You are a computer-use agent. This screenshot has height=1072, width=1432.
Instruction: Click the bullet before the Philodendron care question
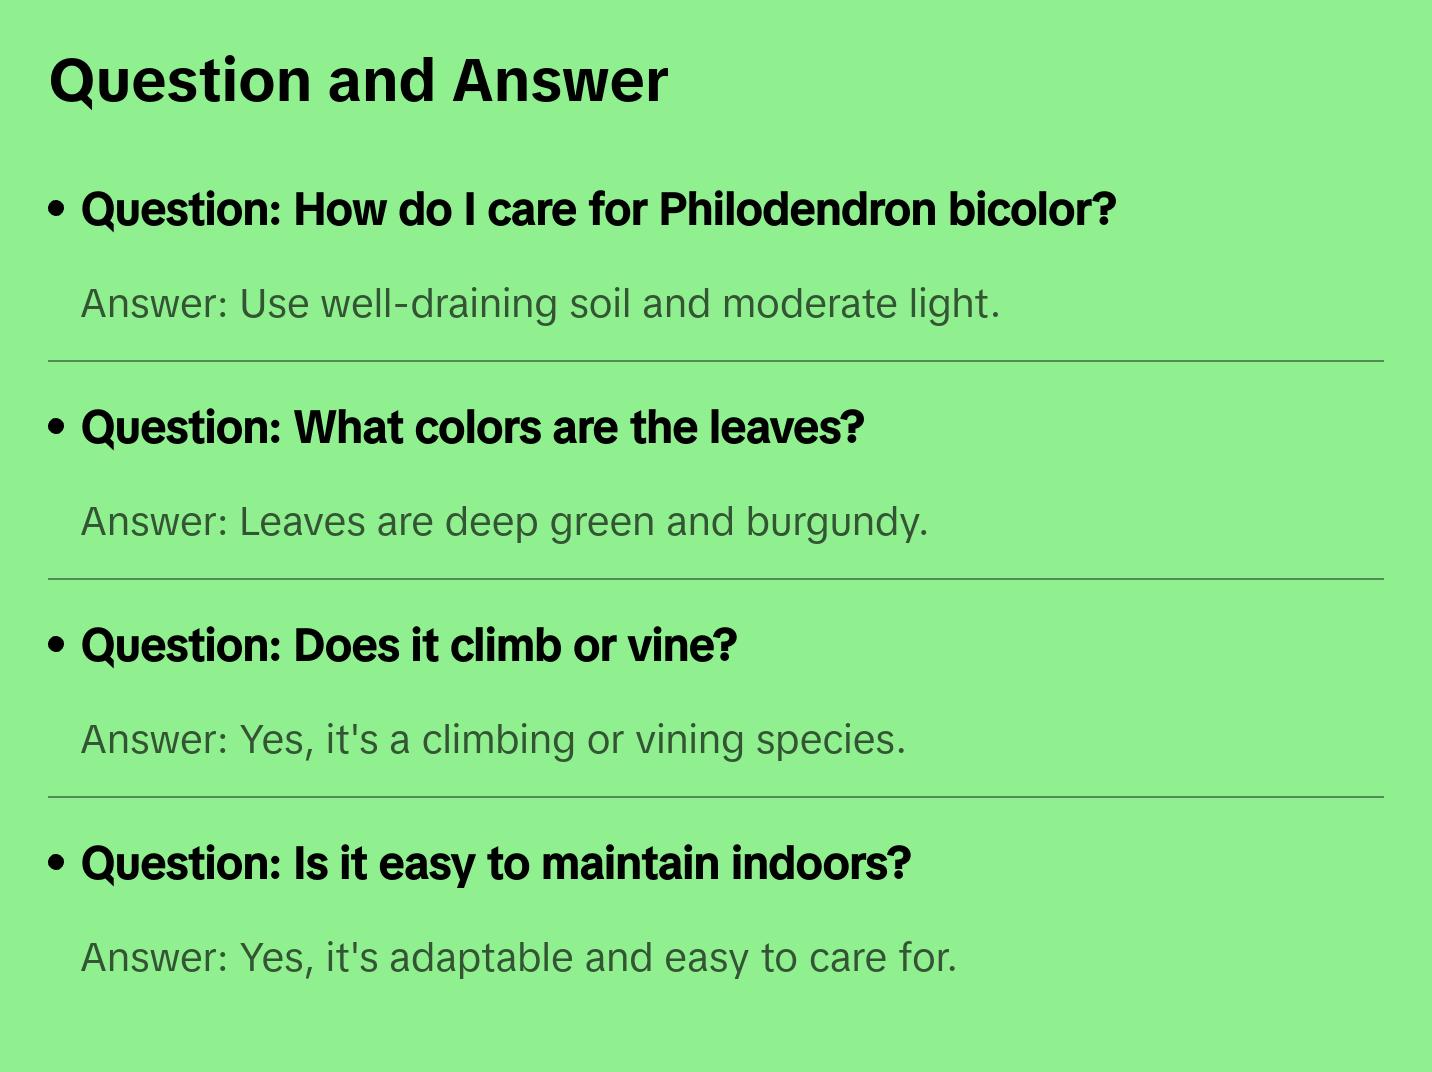tap(57, 209)
